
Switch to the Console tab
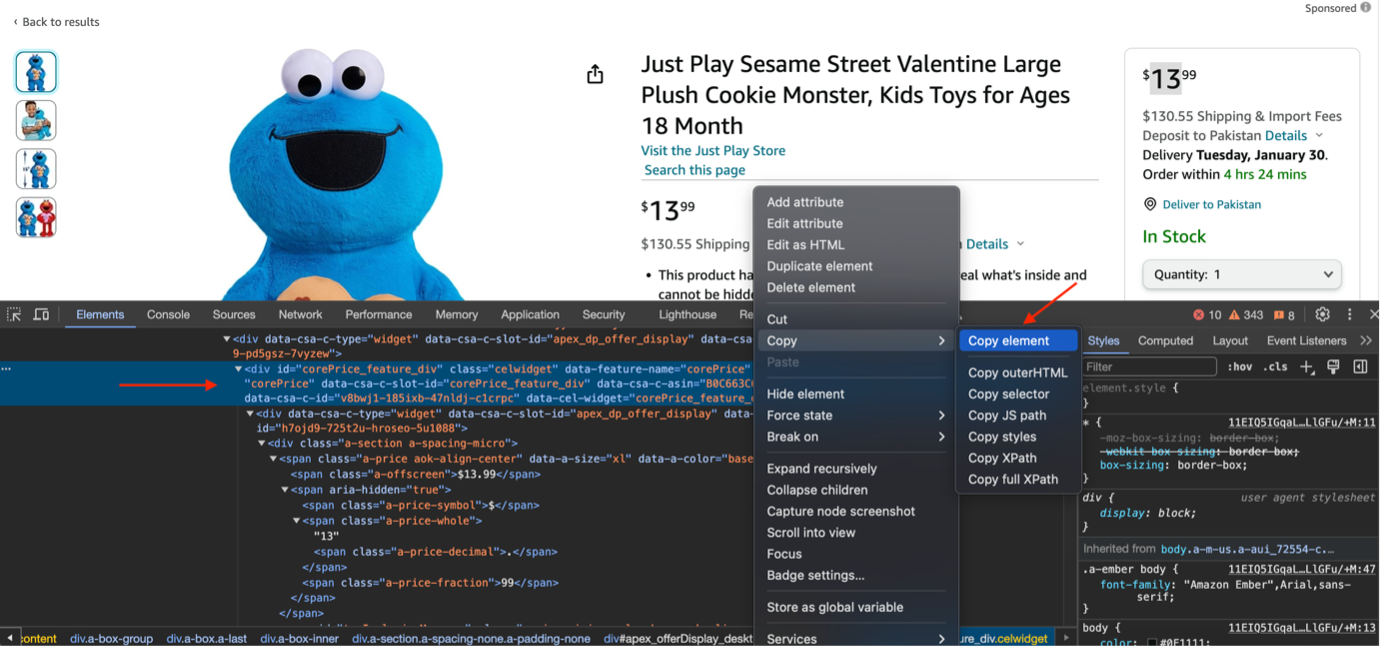pos(168,315)
